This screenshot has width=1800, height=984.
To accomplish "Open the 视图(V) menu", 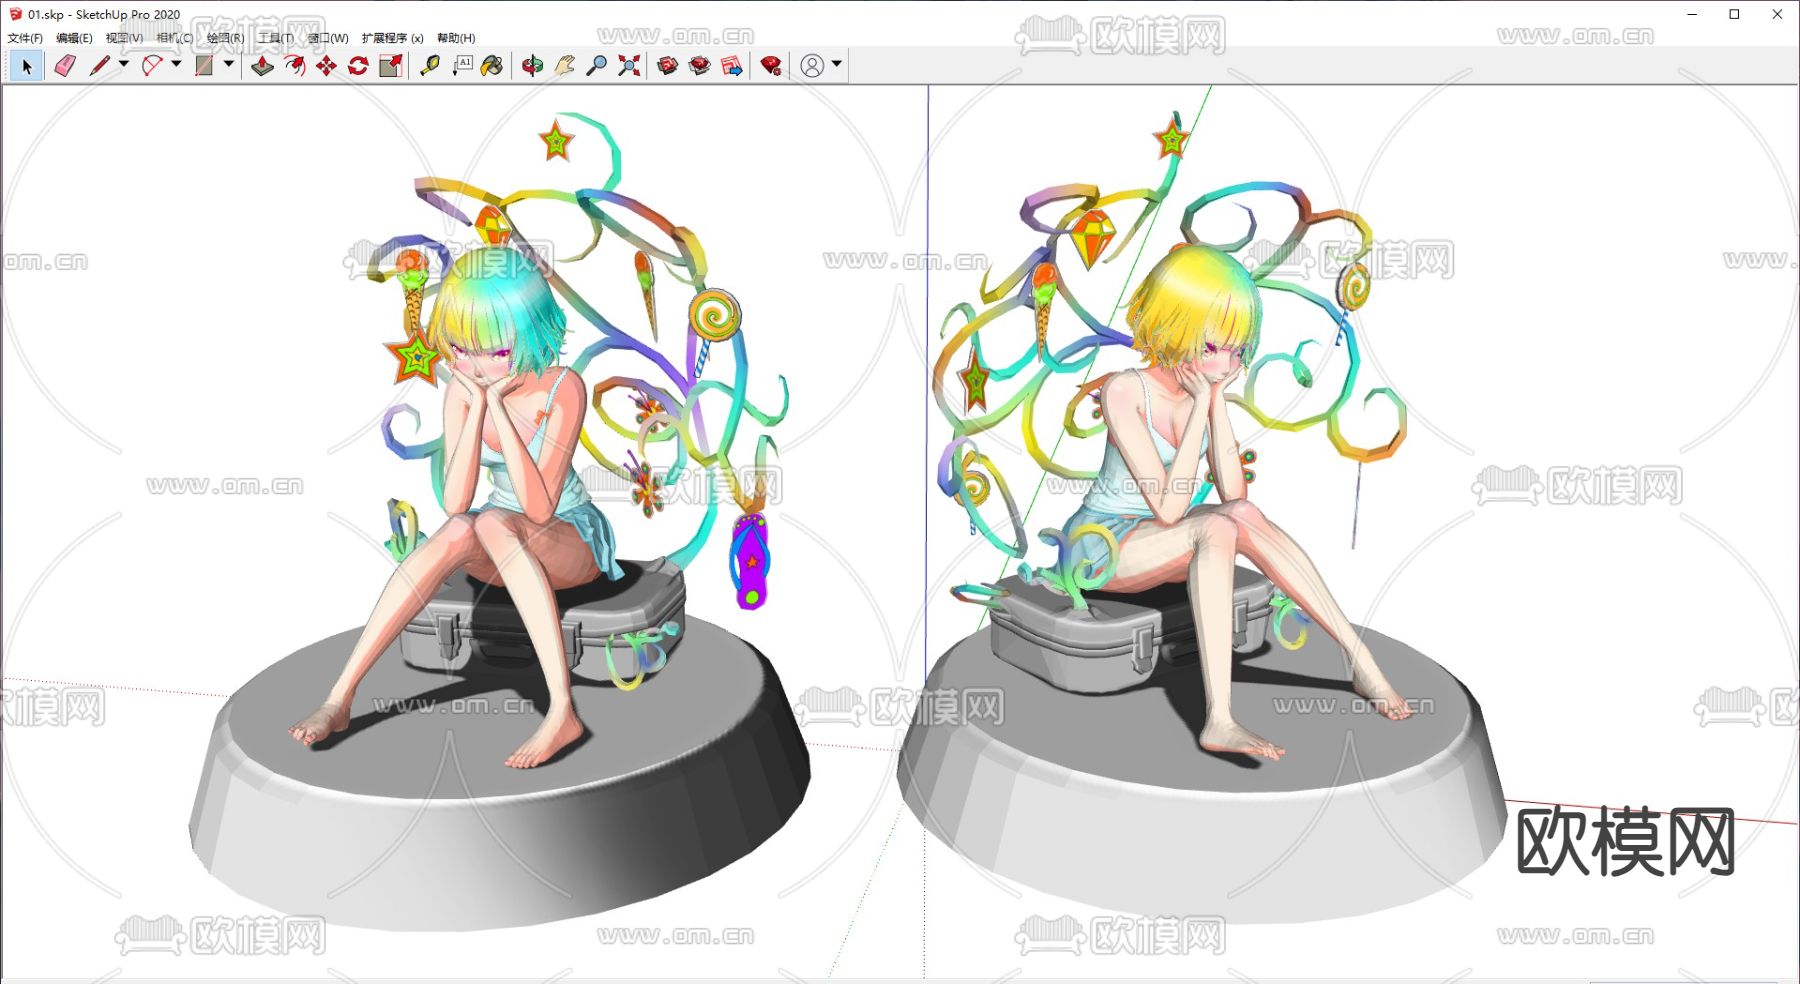I will (124, 38).
